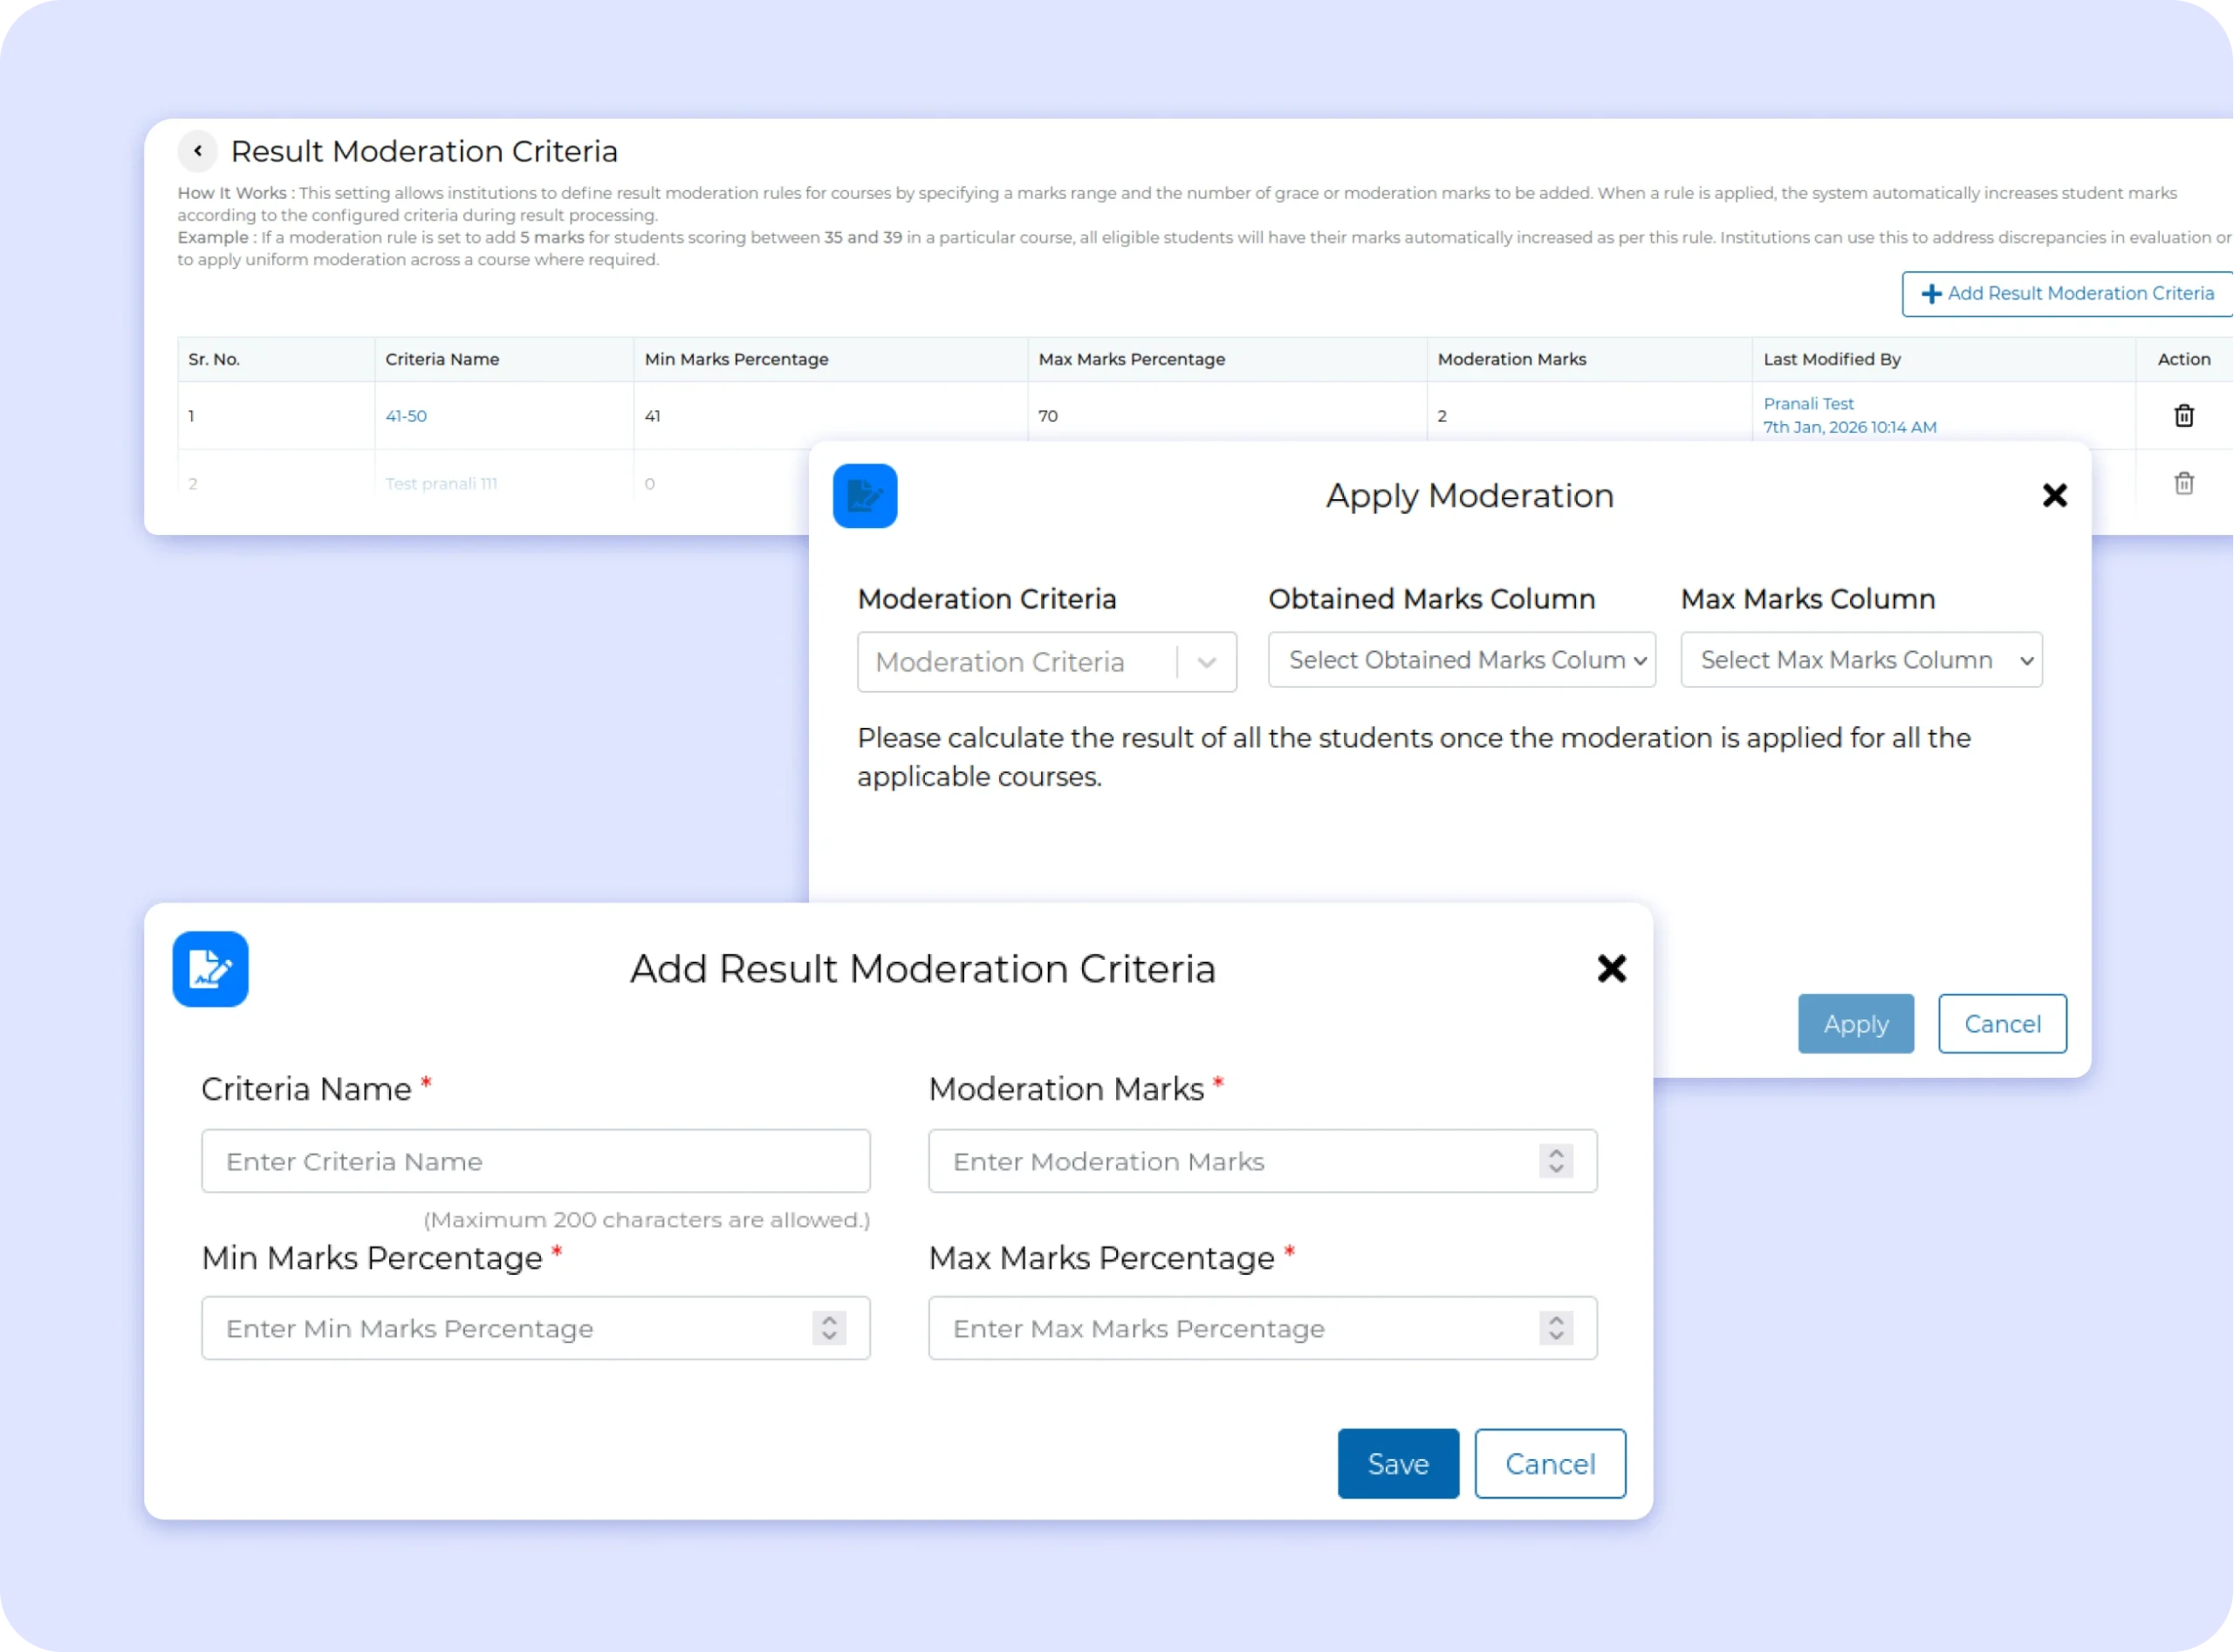Click the back arrow beside Result Moderation Criteria
The width and height of the screenshot is (2234, 1652).
pos(198,151)
